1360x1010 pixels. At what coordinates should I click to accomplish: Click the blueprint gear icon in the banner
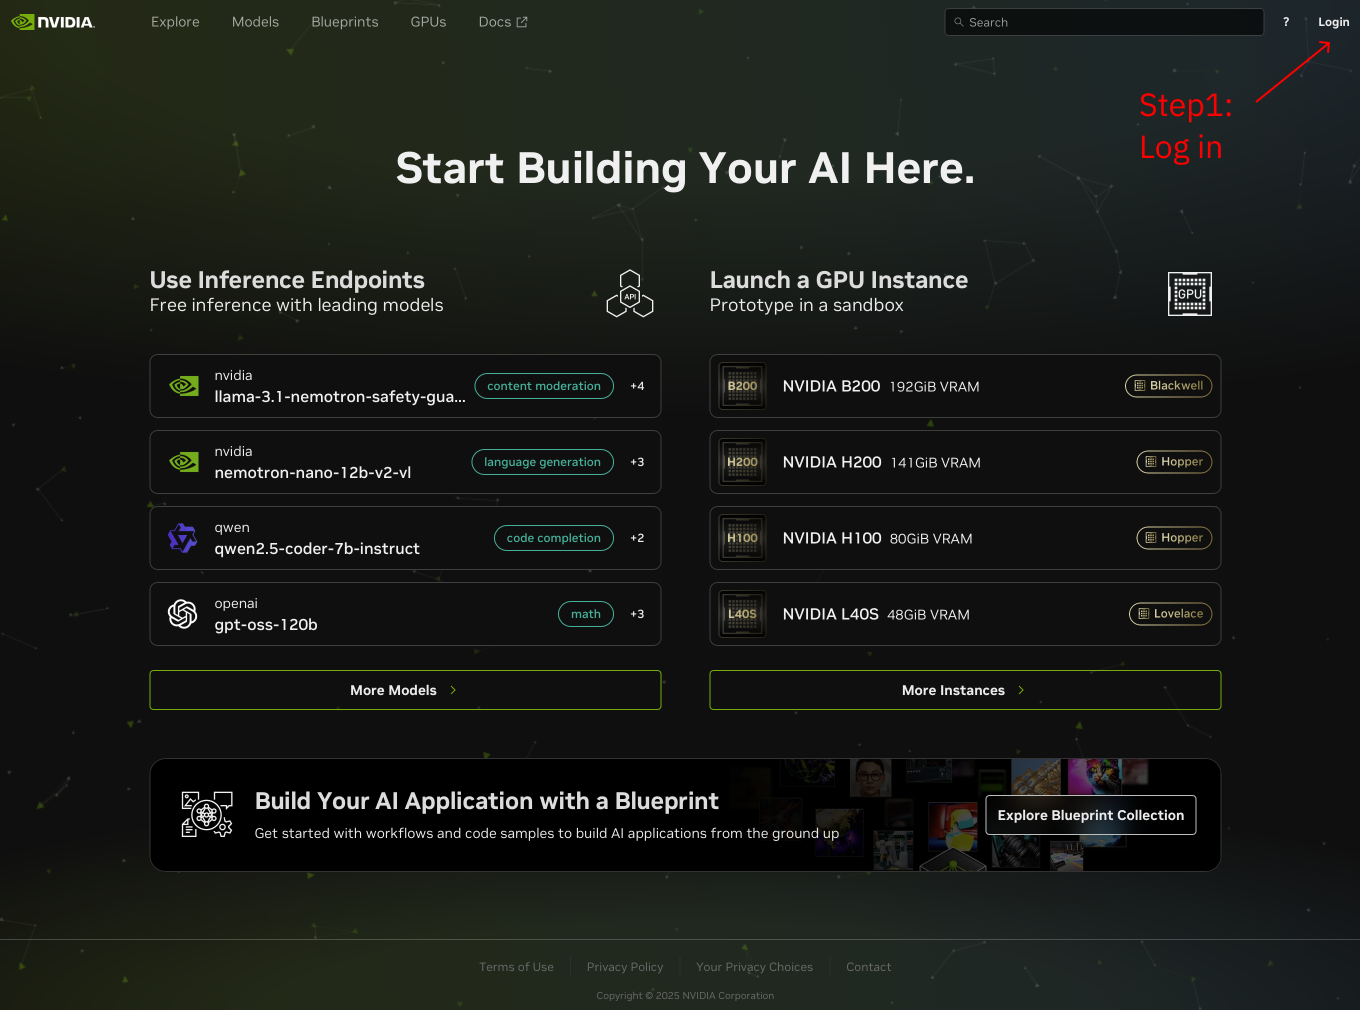click(206, 814)
